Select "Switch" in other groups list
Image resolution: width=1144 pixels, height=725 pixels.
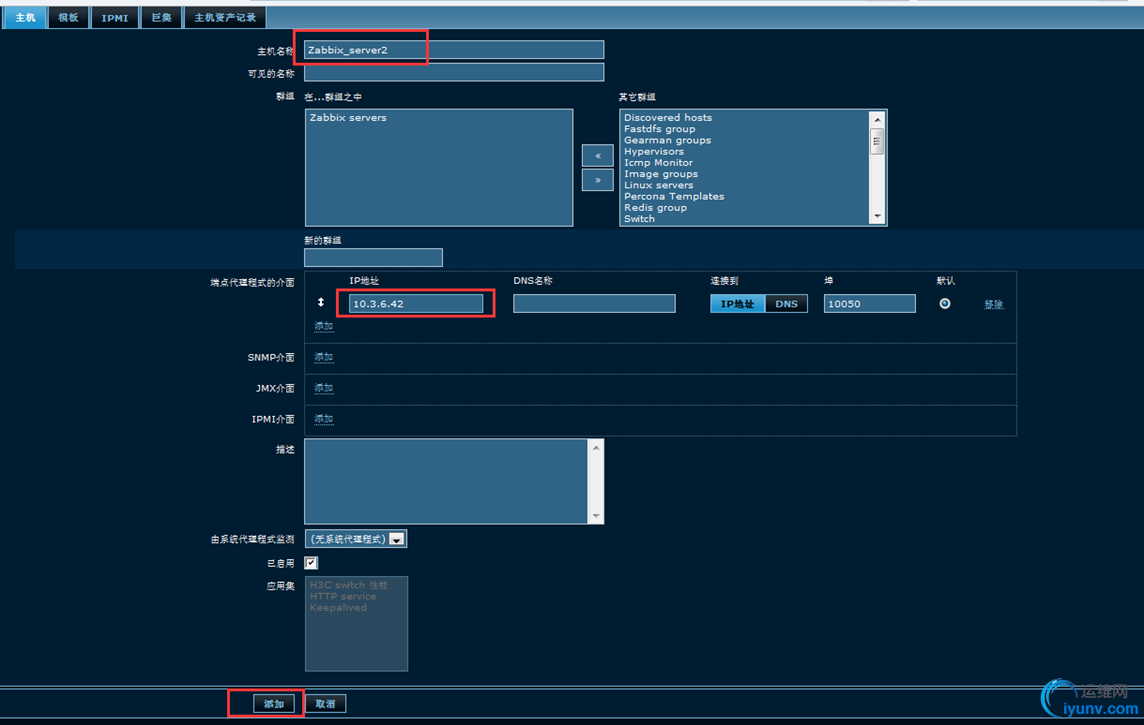click(639, 219)
